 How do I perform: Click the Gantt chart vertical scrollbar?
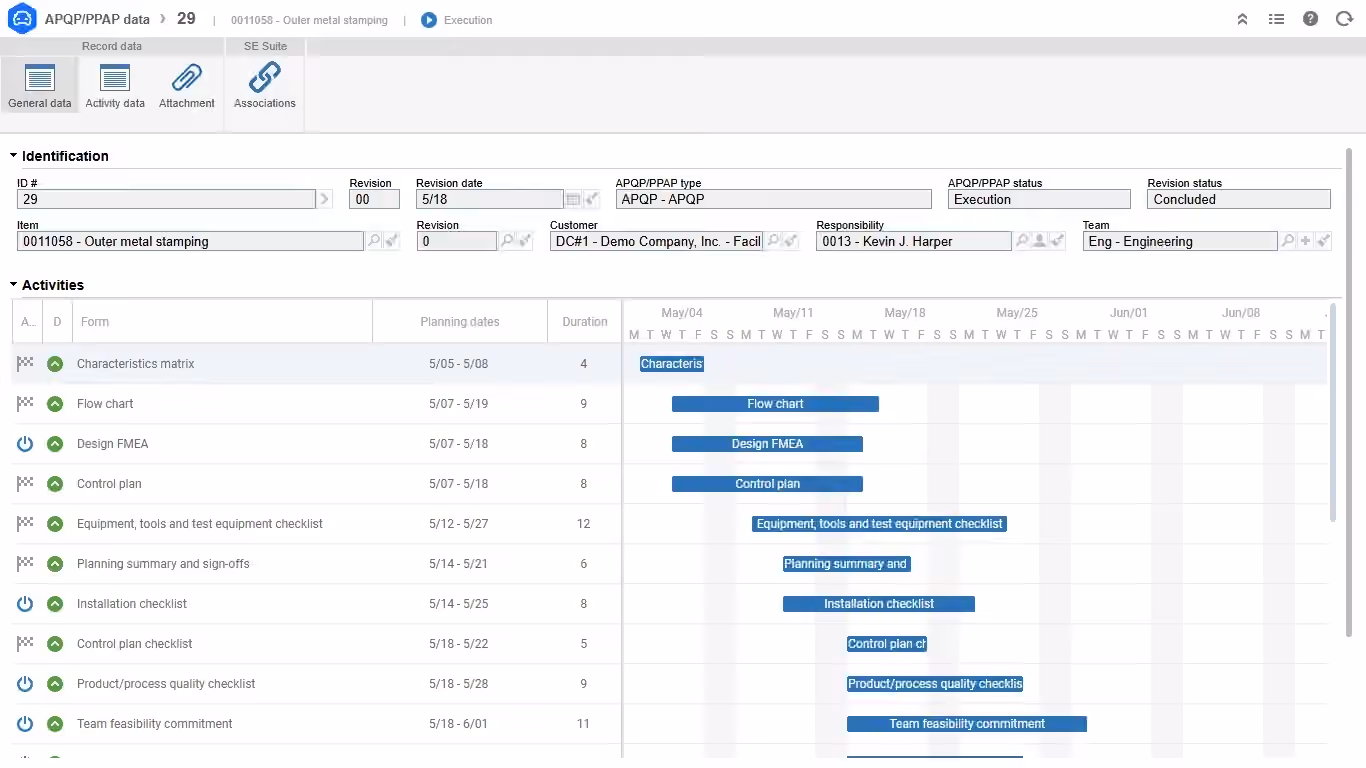click(1332, 410)
